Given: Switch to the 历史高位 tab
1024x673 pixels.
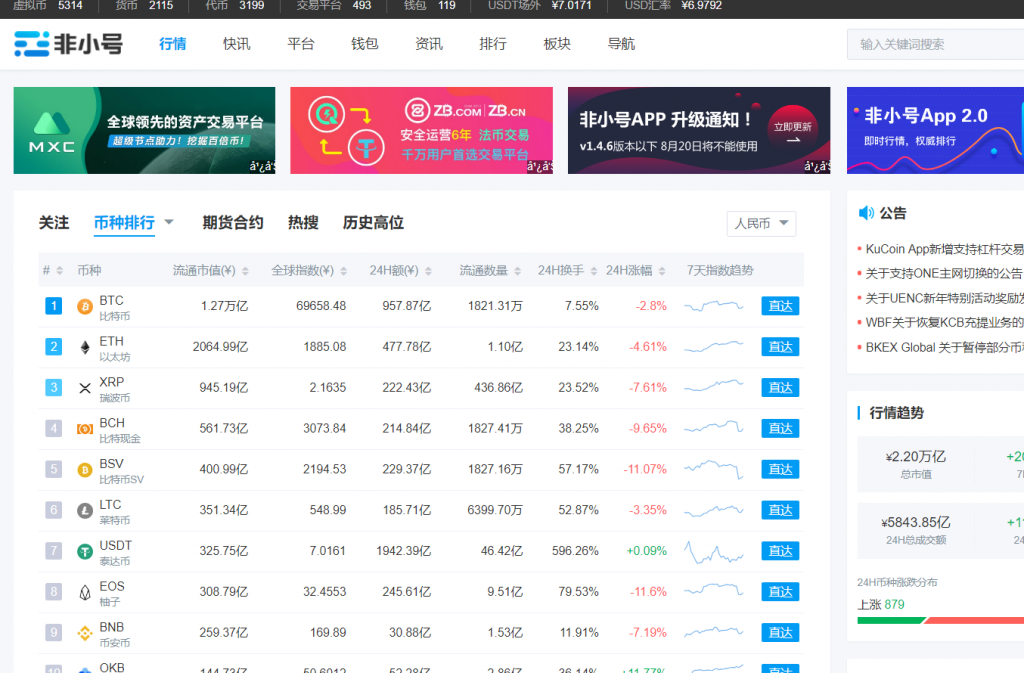Looking at the screenshot, I should tap(373, 223).
